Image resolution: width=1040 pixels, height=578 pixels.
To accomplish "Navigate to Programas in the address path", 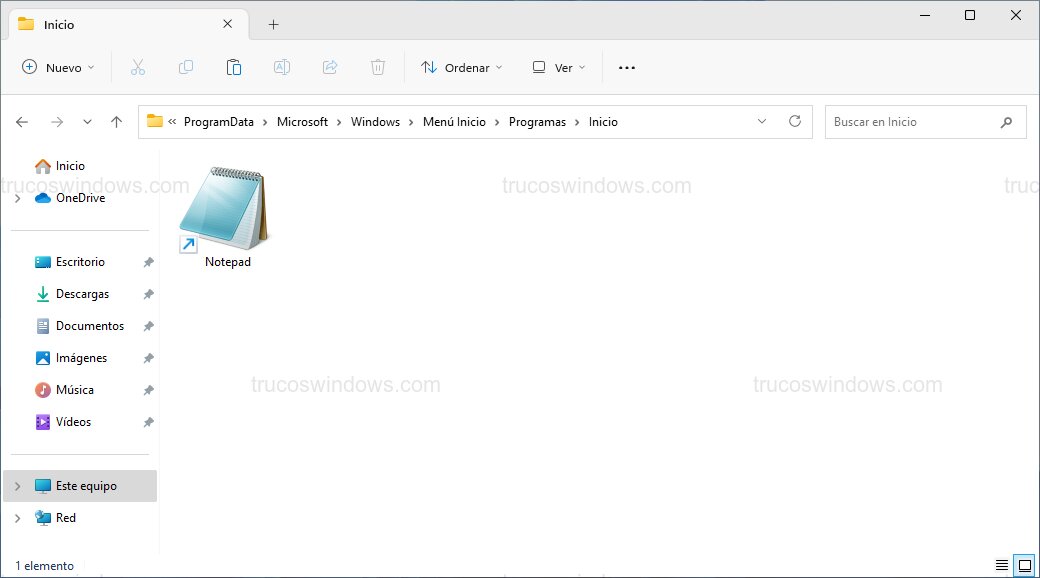I will (x=537, y=122).
